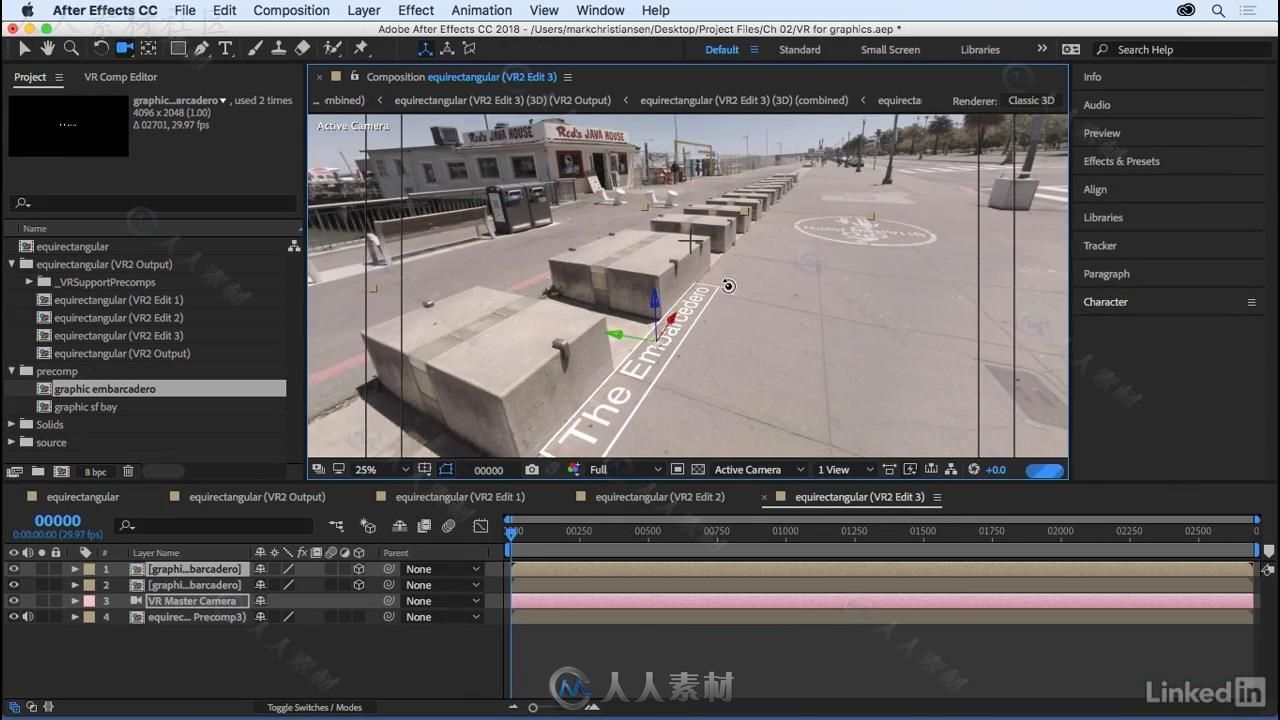Select the Brush tool
Viewport: 1280px width, 720px height.
click(255, 48)
